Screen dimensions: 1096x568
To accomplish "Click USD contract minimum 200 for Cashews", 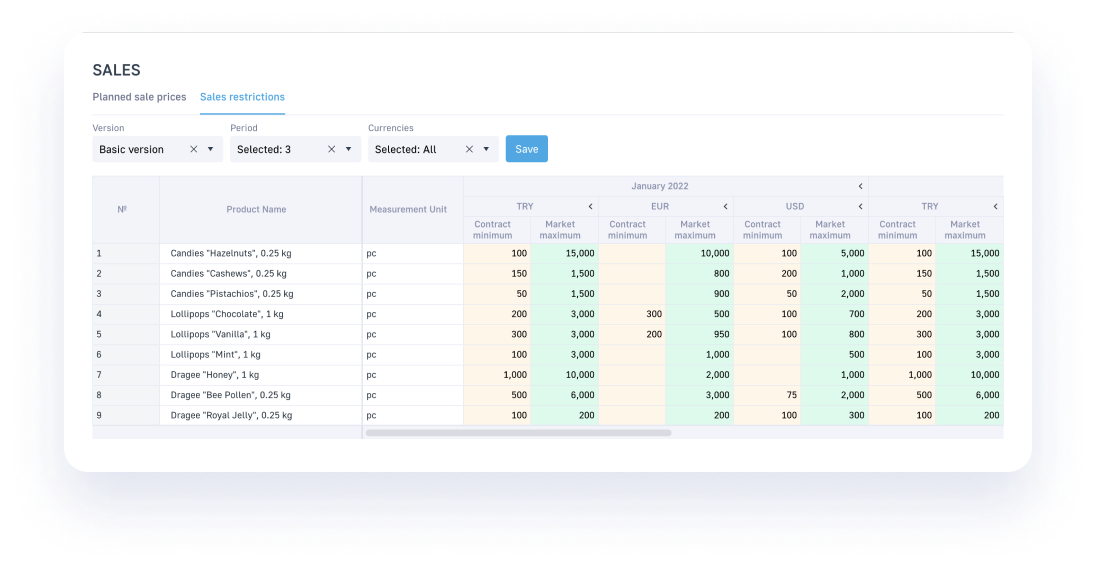I will pos(767,274).
